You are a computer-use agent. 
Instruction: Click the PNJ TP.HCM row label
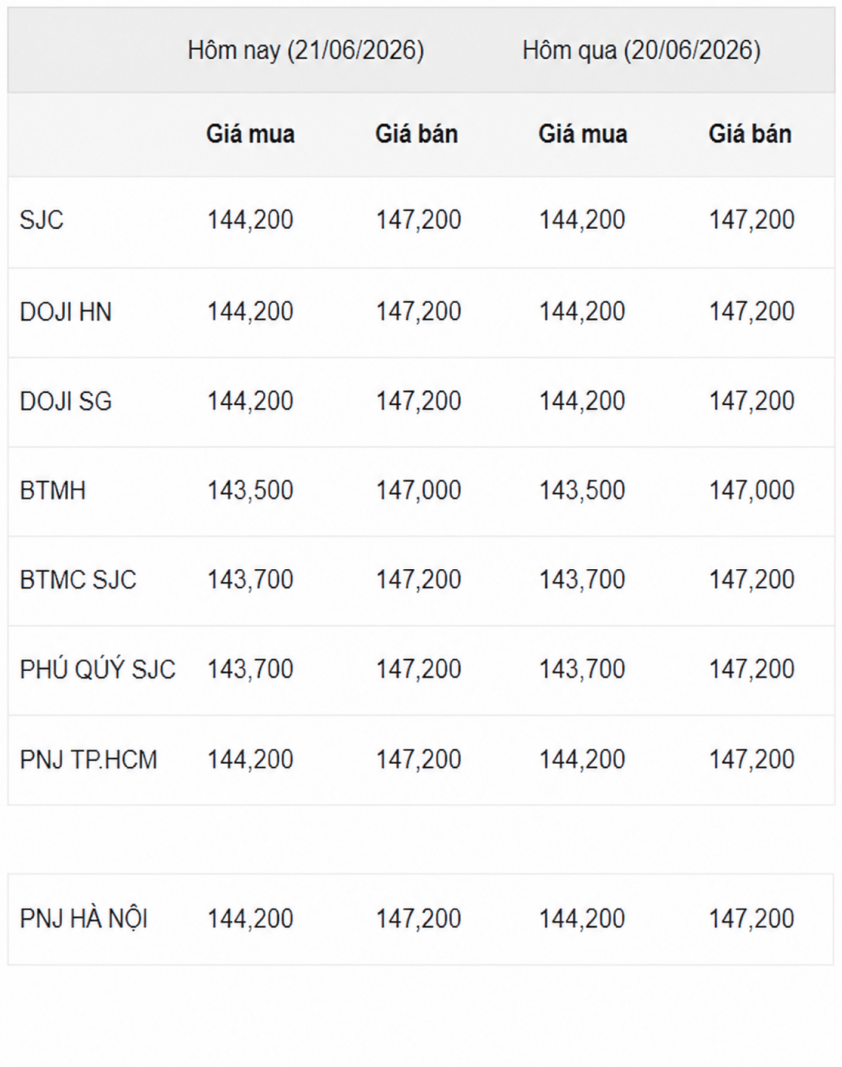(88, 760)
